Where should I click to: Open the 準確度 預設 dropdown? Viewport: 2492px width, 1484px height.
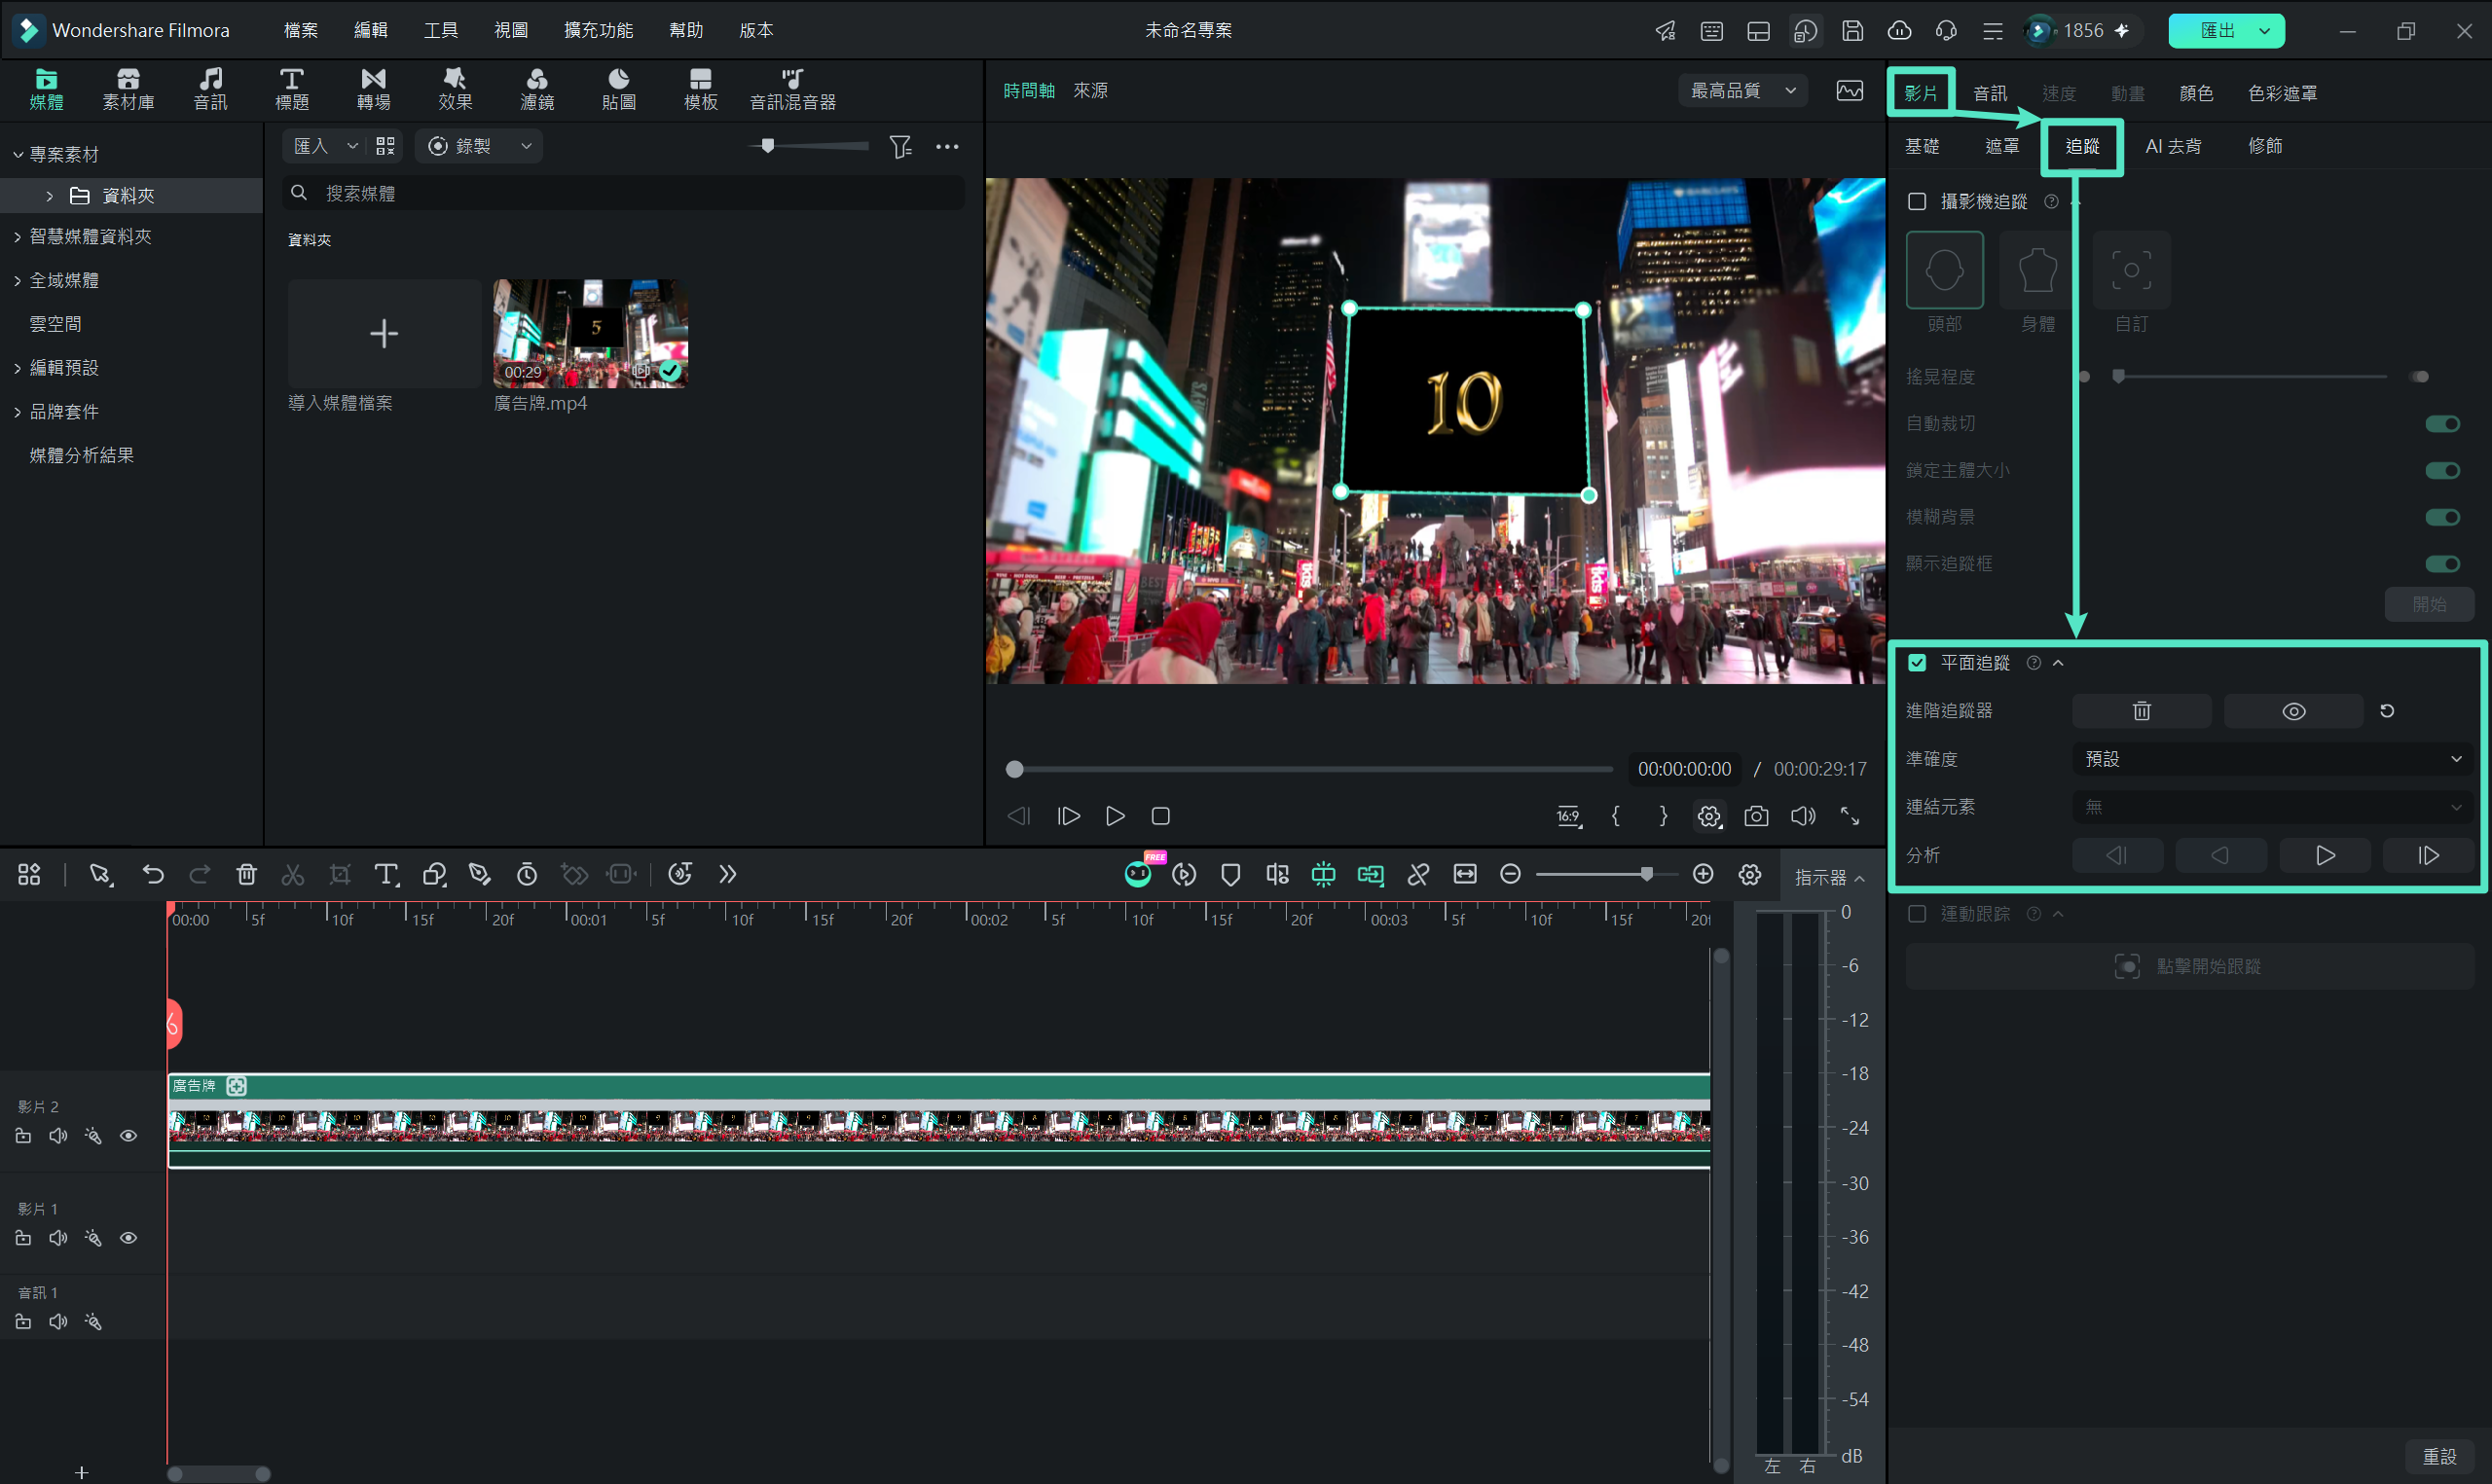coord(2272,759)
